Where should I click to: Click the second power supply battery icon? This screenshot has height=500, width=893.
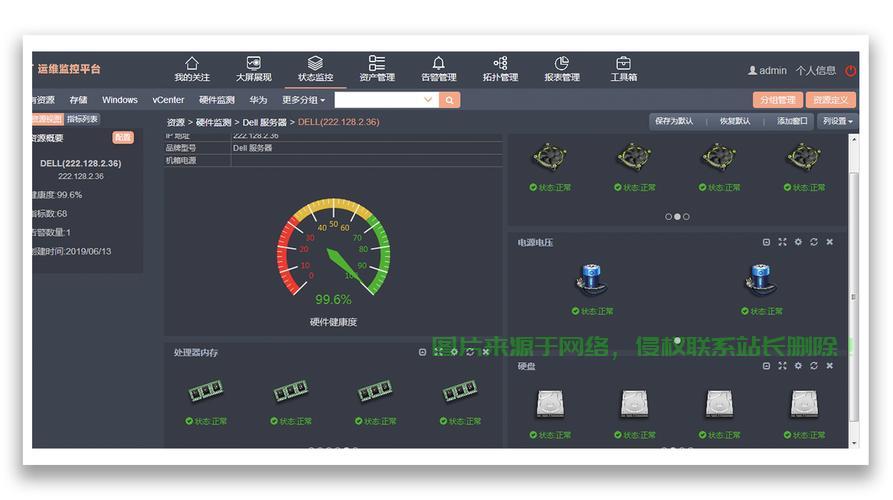(x=761, y=280)
